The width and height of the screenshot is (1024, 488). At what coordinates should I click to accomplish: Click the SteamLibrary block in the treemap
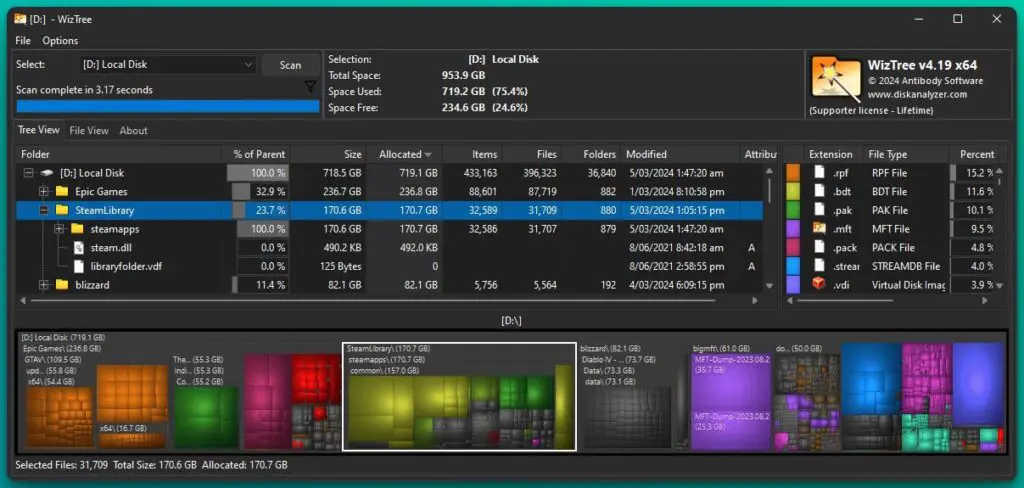459,397
